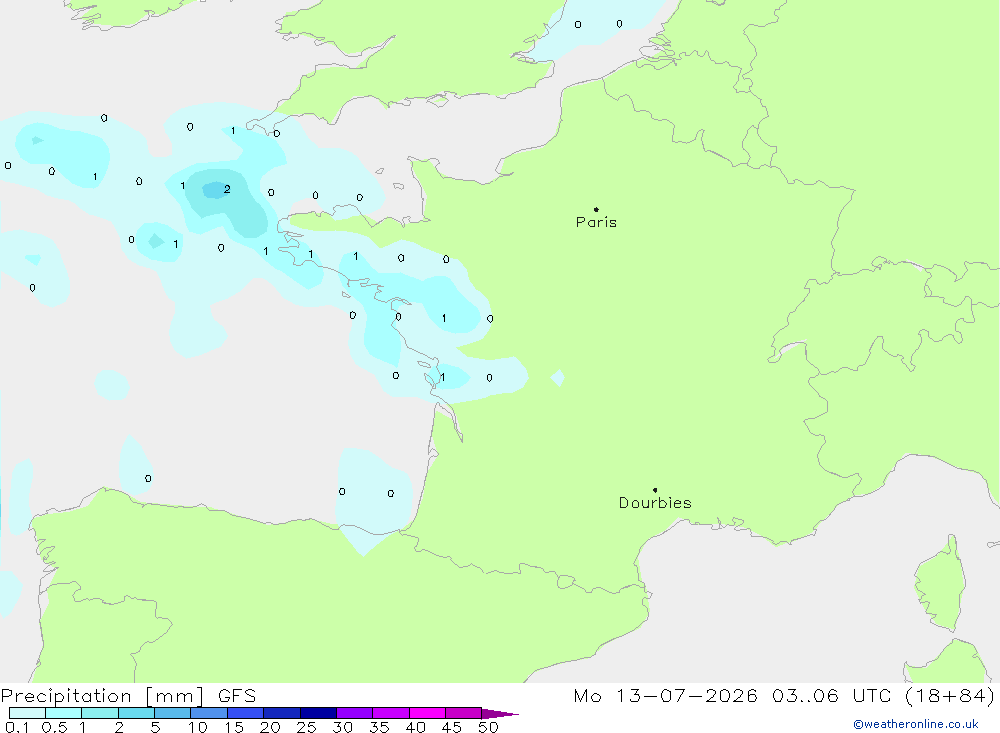The width and height of the screenshot is (1000, 733).
Task: Pick the 45–50 mm legend swatch
Action: coord(464,713)
